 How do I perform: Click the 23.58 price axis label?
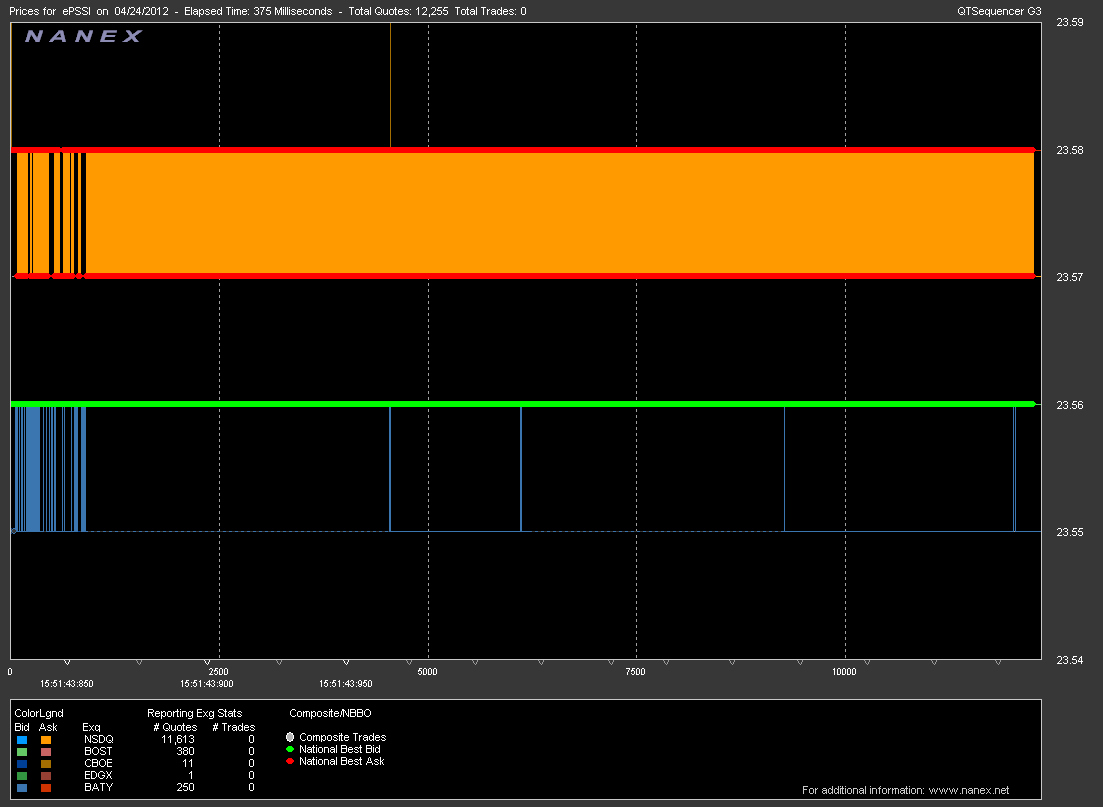pos(1070,150)
